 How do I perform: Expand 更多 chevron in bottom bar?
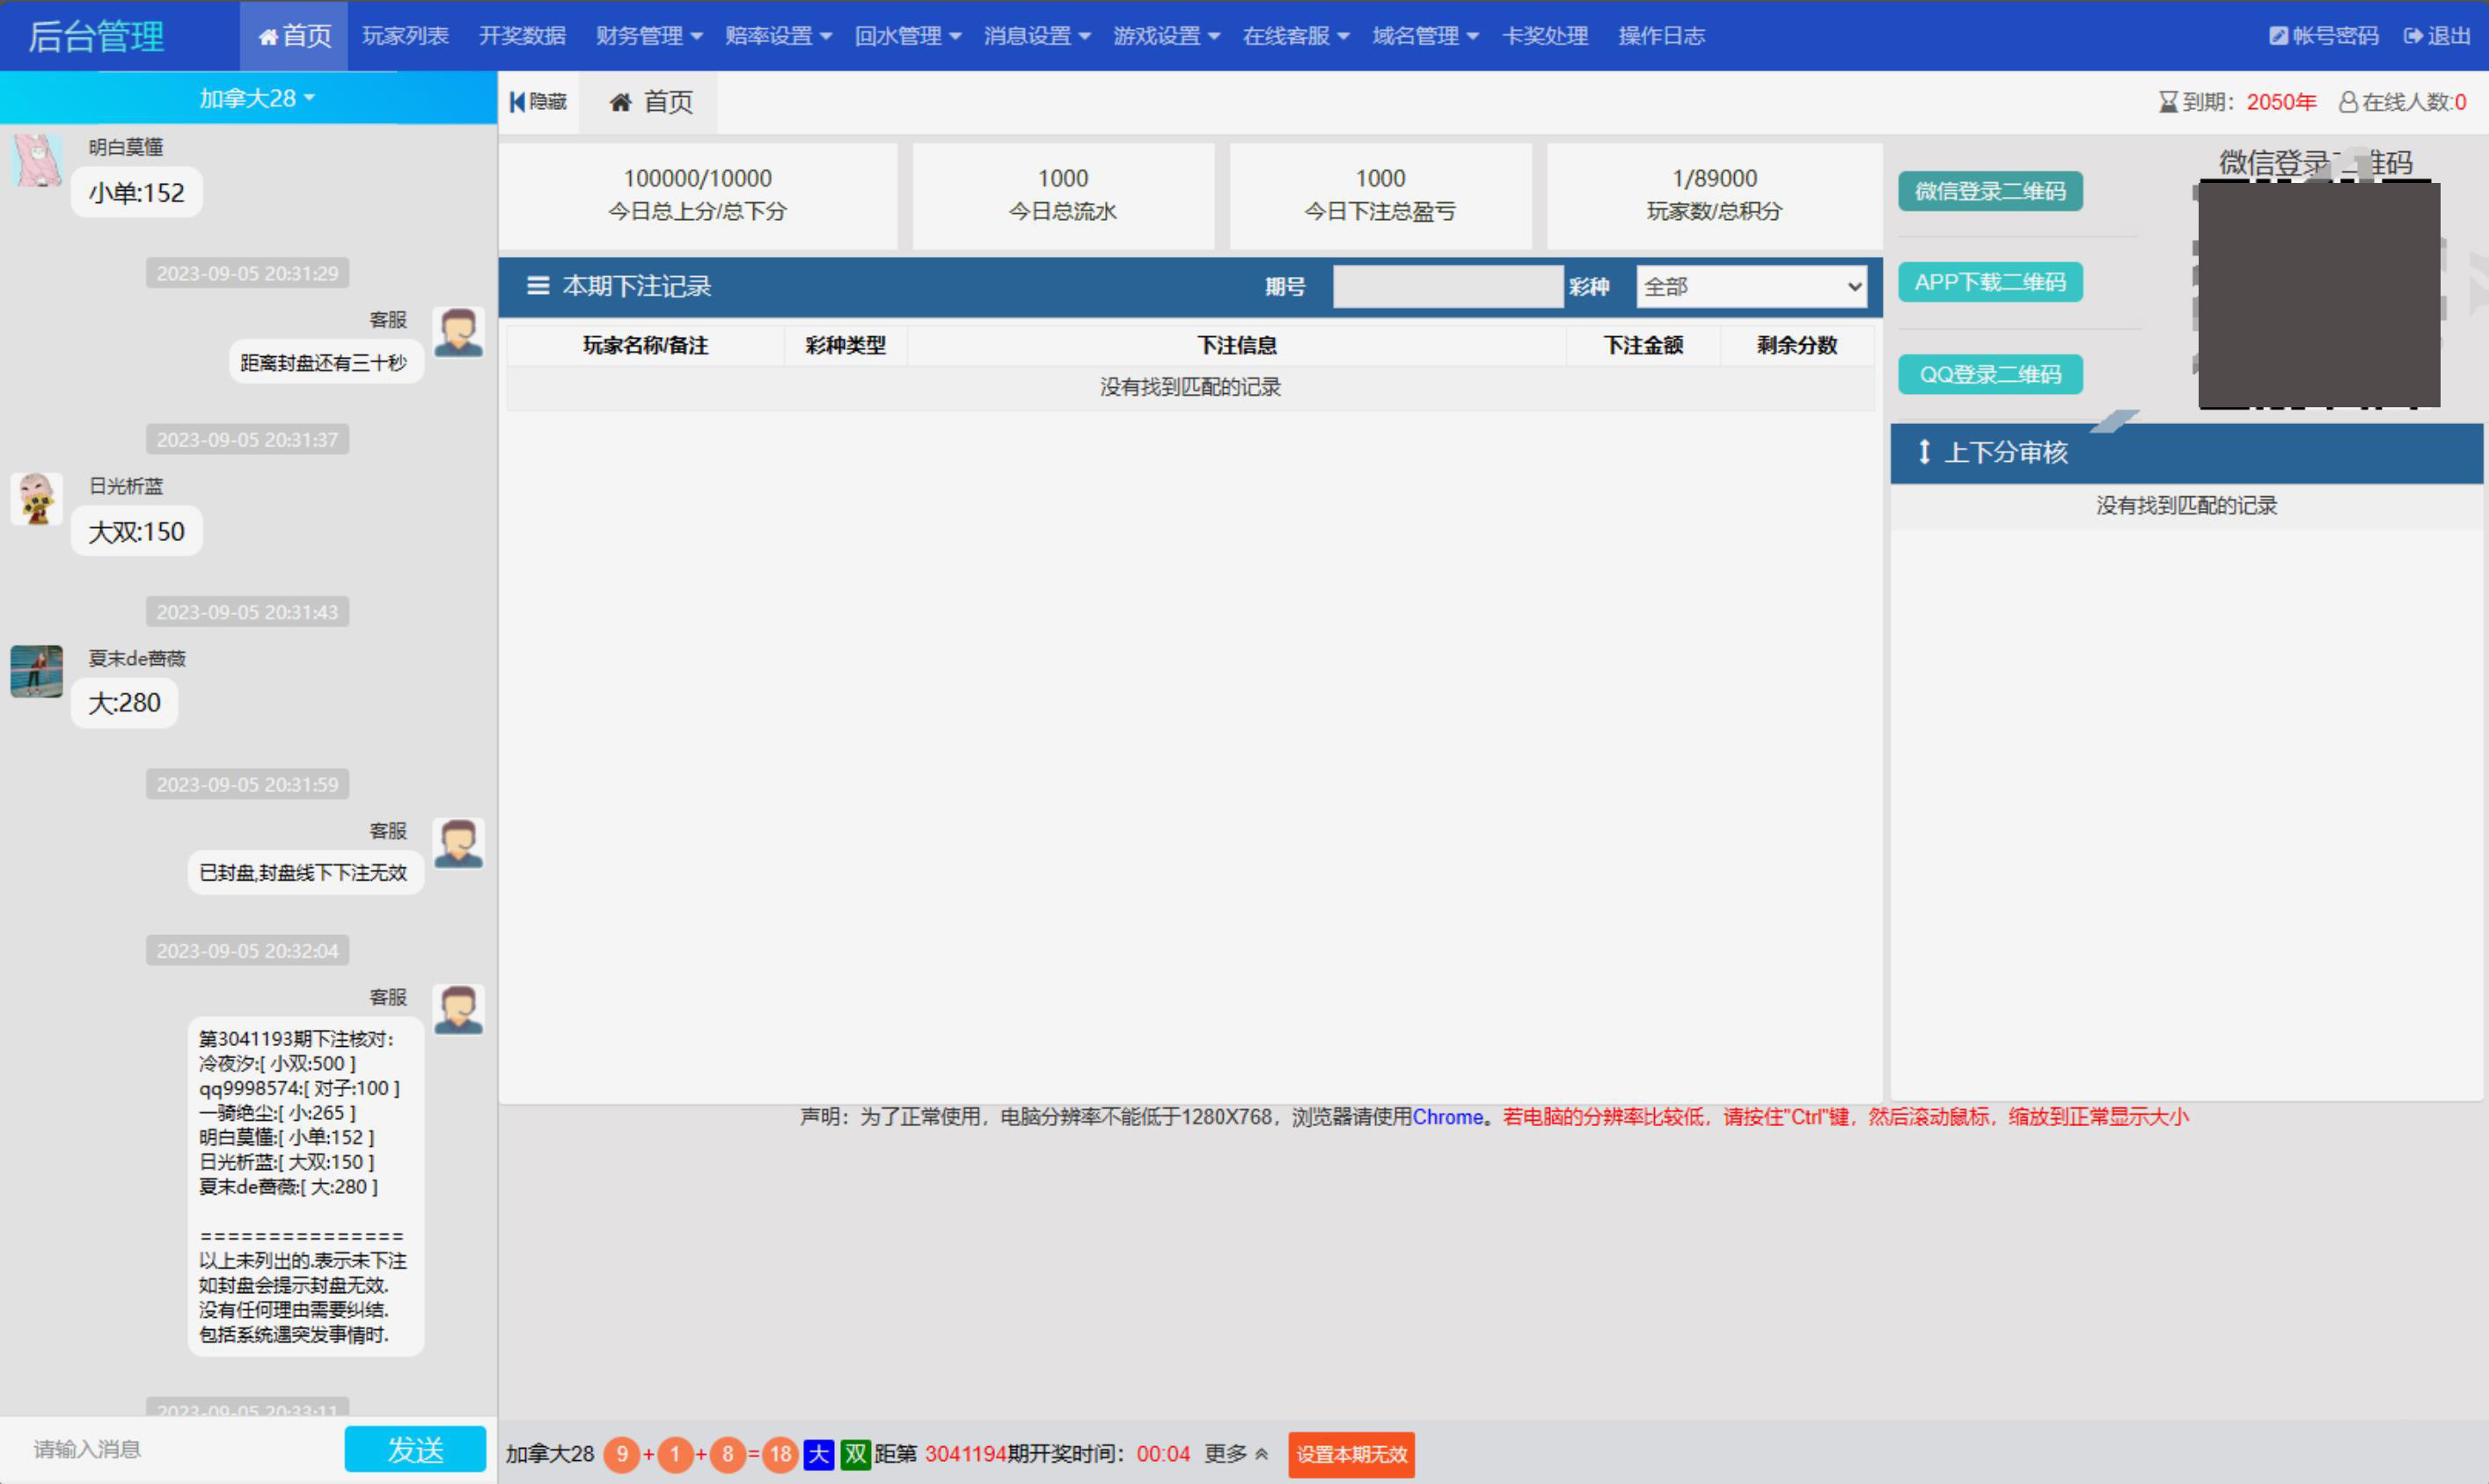[x=1261, y=1454]
